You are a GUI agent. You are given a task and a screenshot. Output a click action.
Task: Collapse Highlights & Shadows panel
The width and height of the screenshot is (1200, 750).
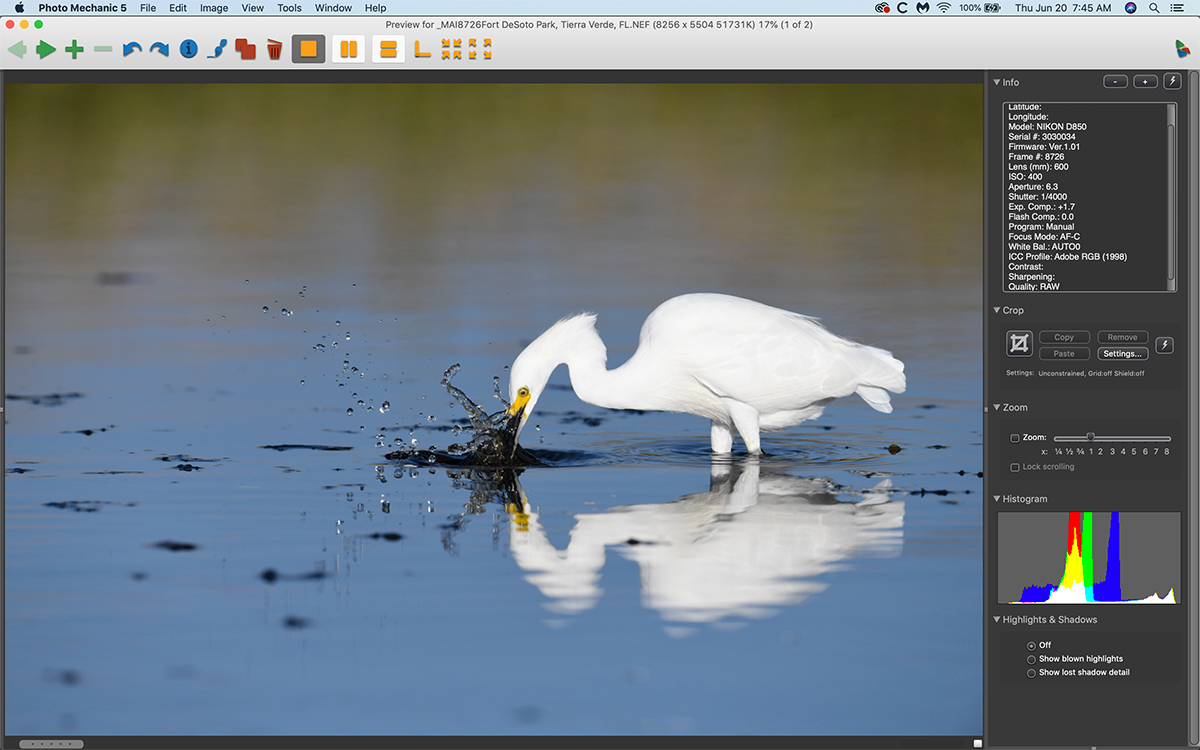coord(997,619)
